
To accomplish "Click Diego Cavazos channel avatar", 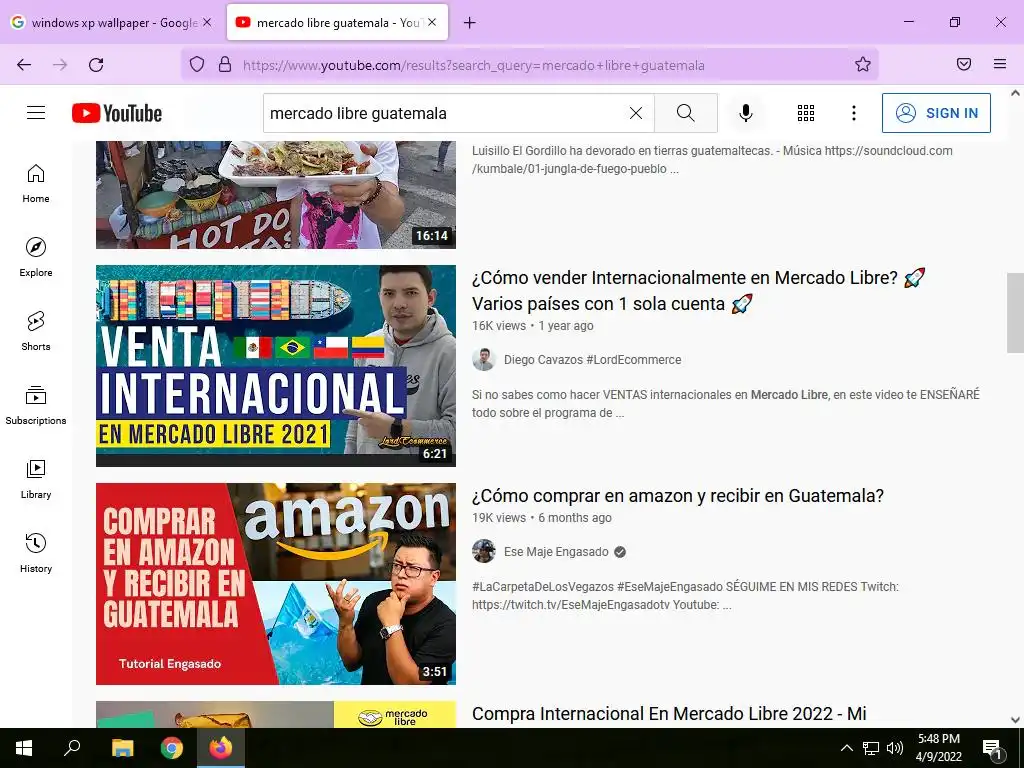I will [x=483, y=360].
